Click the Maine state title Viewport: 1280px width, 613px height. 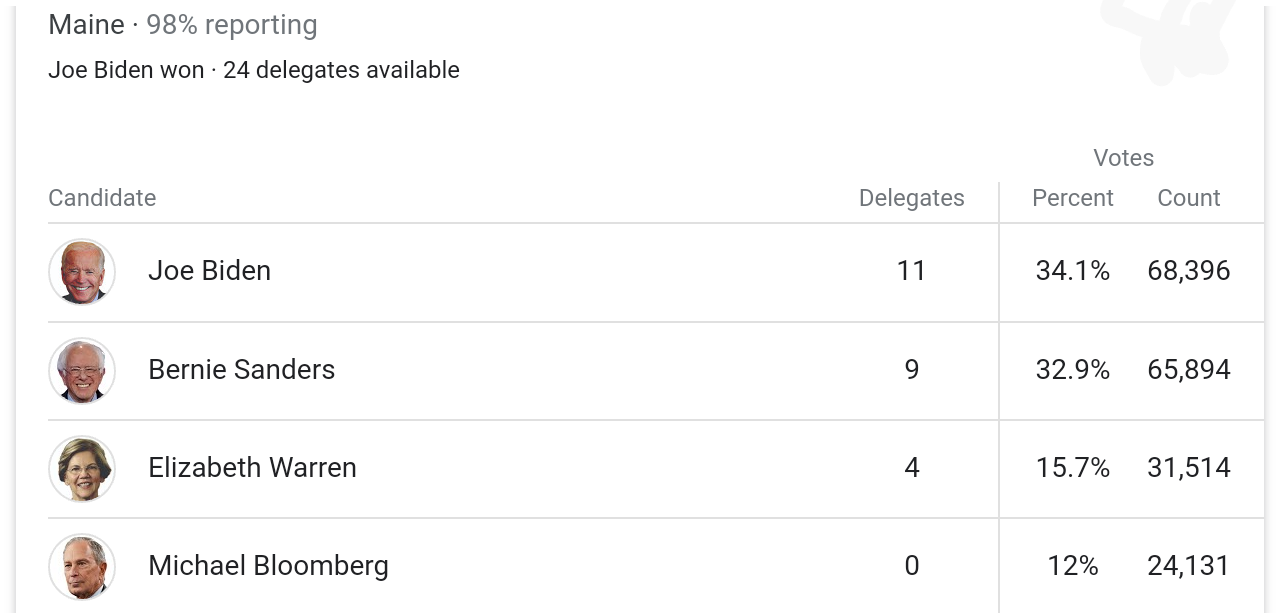[86, 25]
